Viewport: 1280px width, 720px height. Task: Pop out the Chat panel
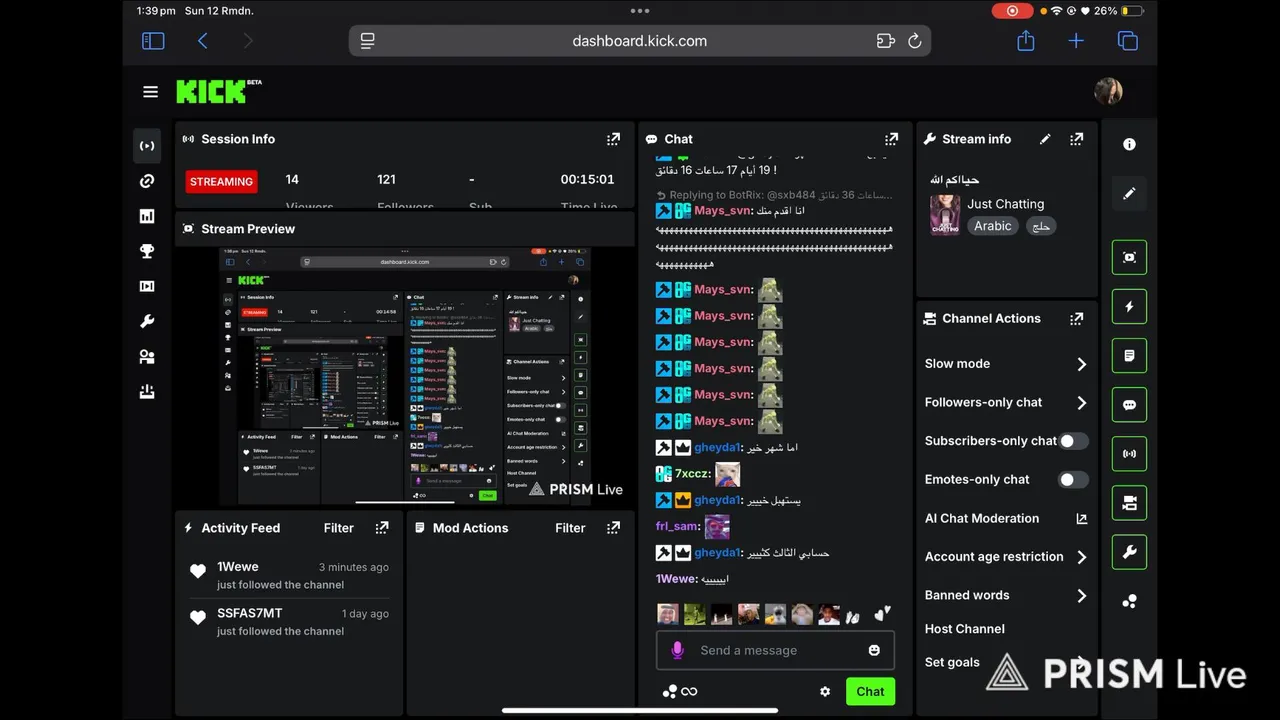coord(891,139)
